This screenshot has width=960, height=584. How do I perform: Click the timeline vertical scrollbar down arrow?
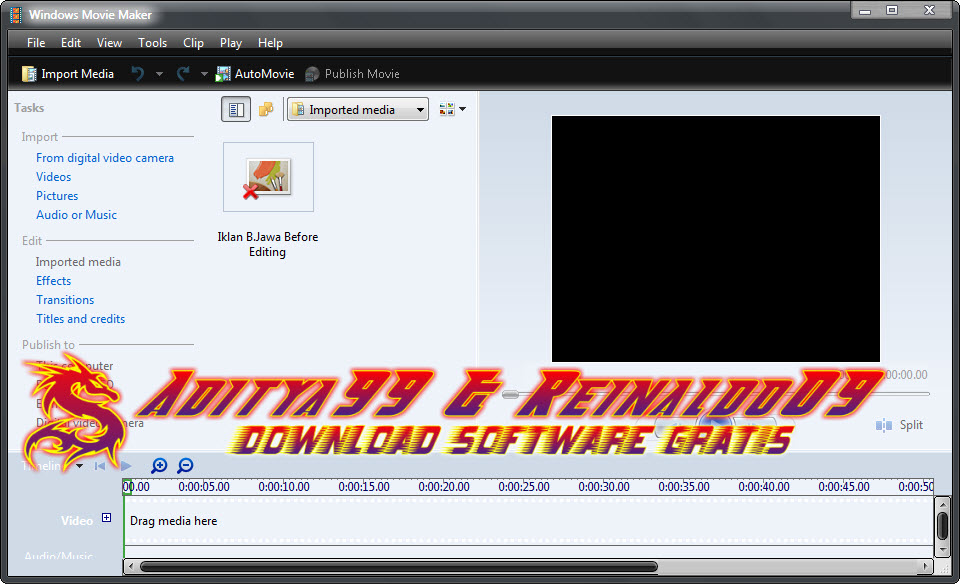click(943, 549)
